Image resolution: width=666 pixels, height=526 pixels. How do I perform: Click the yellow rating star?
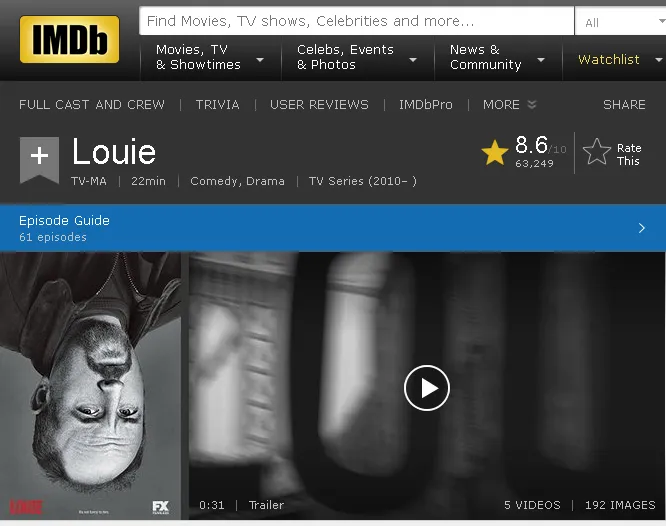coord(494,153)
